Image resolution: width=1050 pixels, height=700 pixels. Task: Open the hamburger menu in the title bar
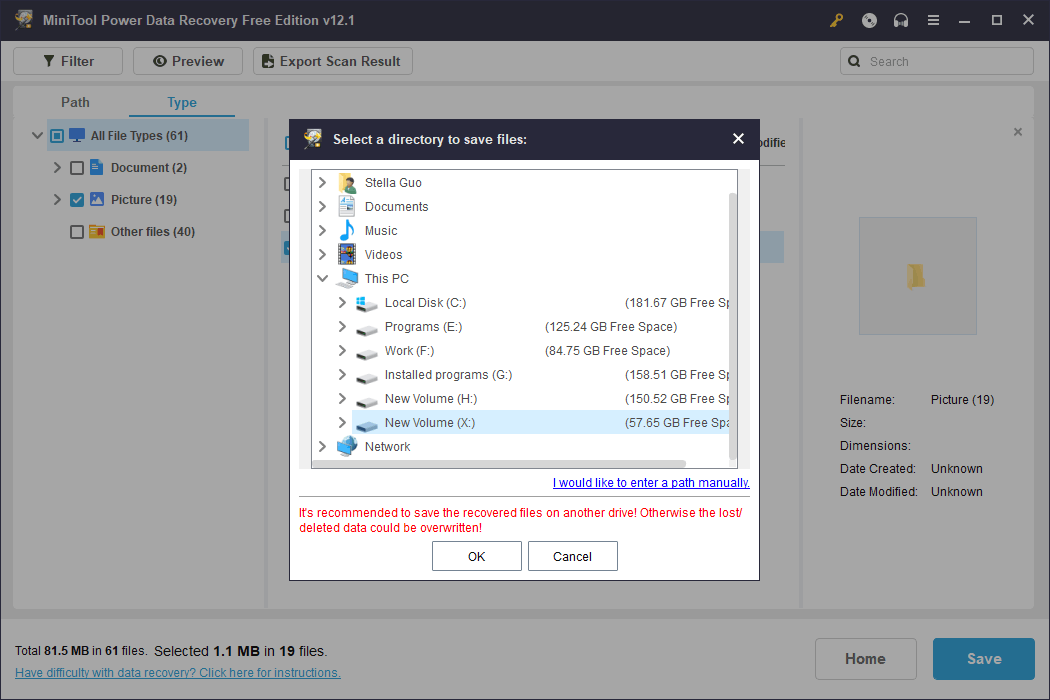click(932, 19)
